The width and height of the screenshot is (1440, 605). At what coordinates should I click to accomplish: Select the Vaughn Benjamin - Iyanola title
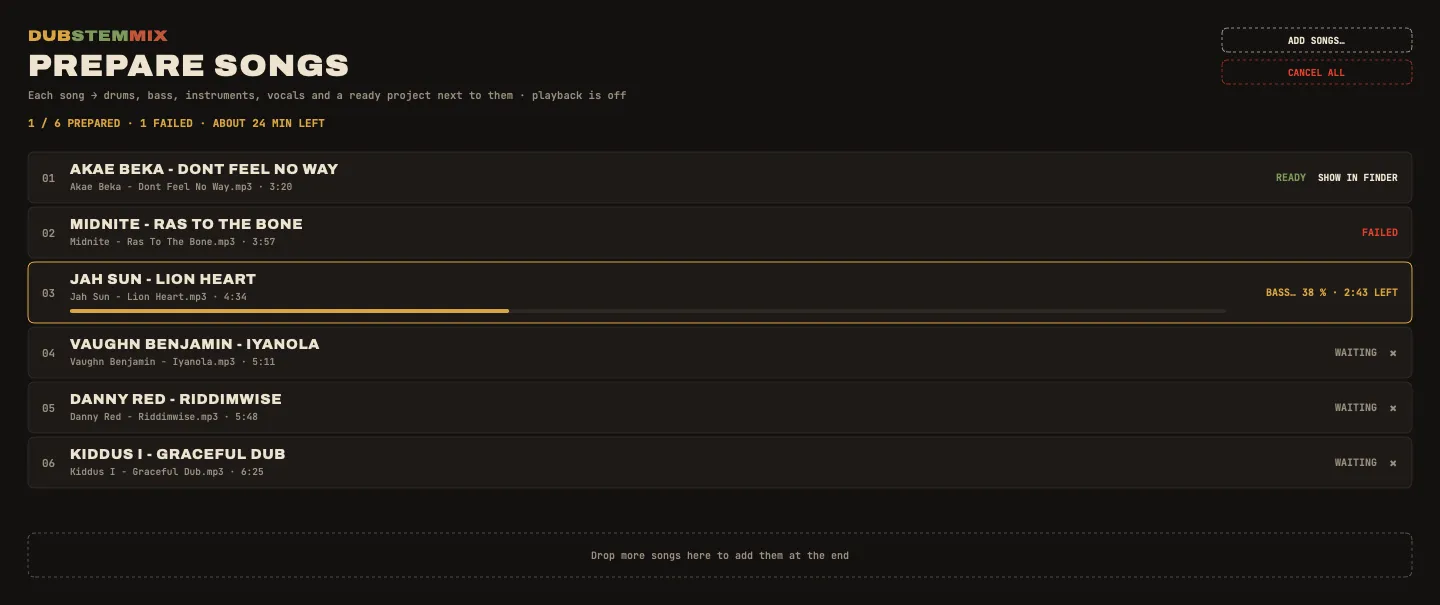(x=195, y=344)
